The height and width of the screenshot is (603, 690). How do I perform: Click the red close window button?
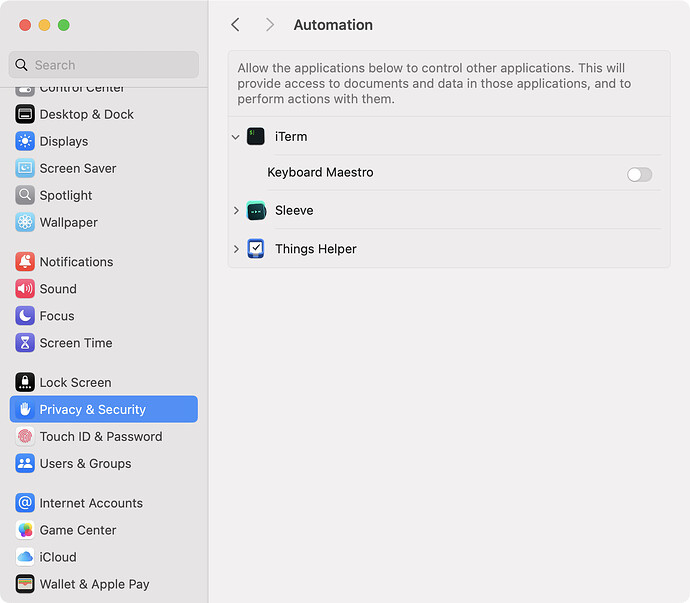pyautogui.click(x=25, y=25)
